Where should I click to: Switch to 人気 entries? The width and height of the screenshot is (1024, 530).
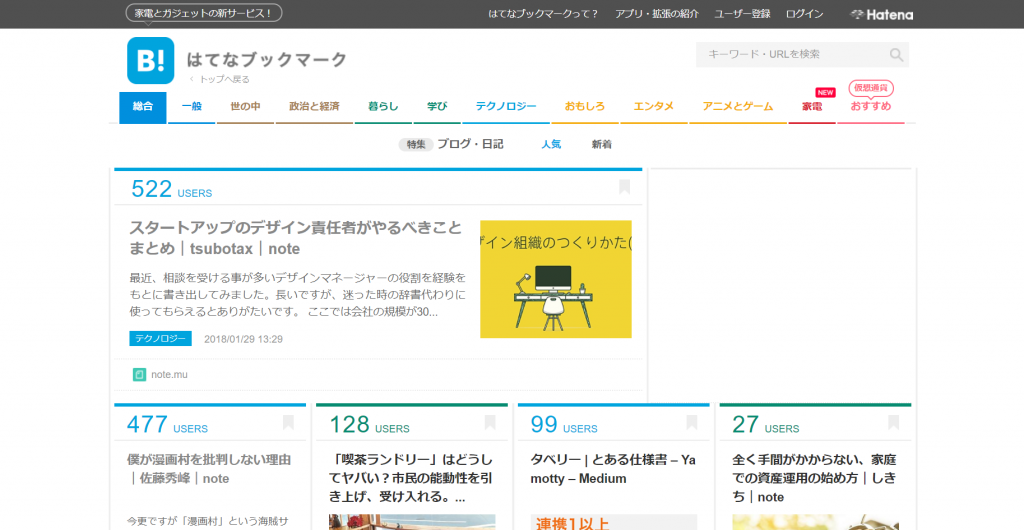coord(551,145)
